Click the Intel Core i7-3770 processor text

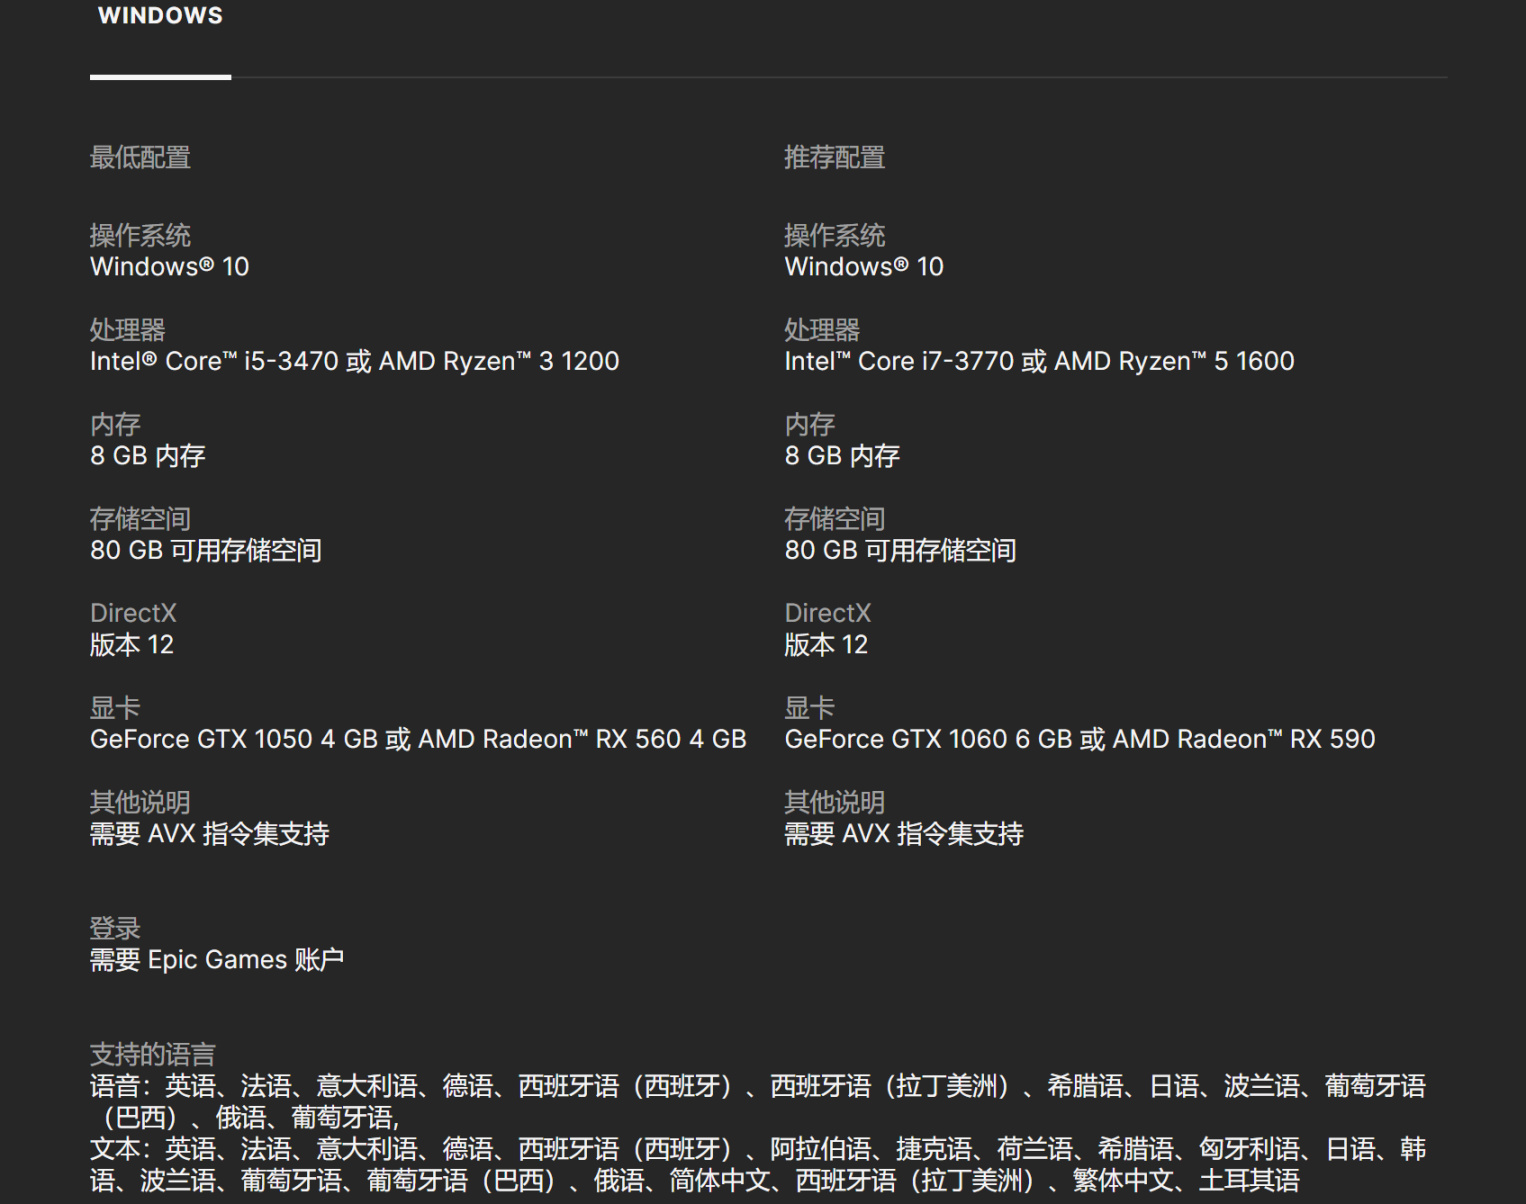[1038, 362]
